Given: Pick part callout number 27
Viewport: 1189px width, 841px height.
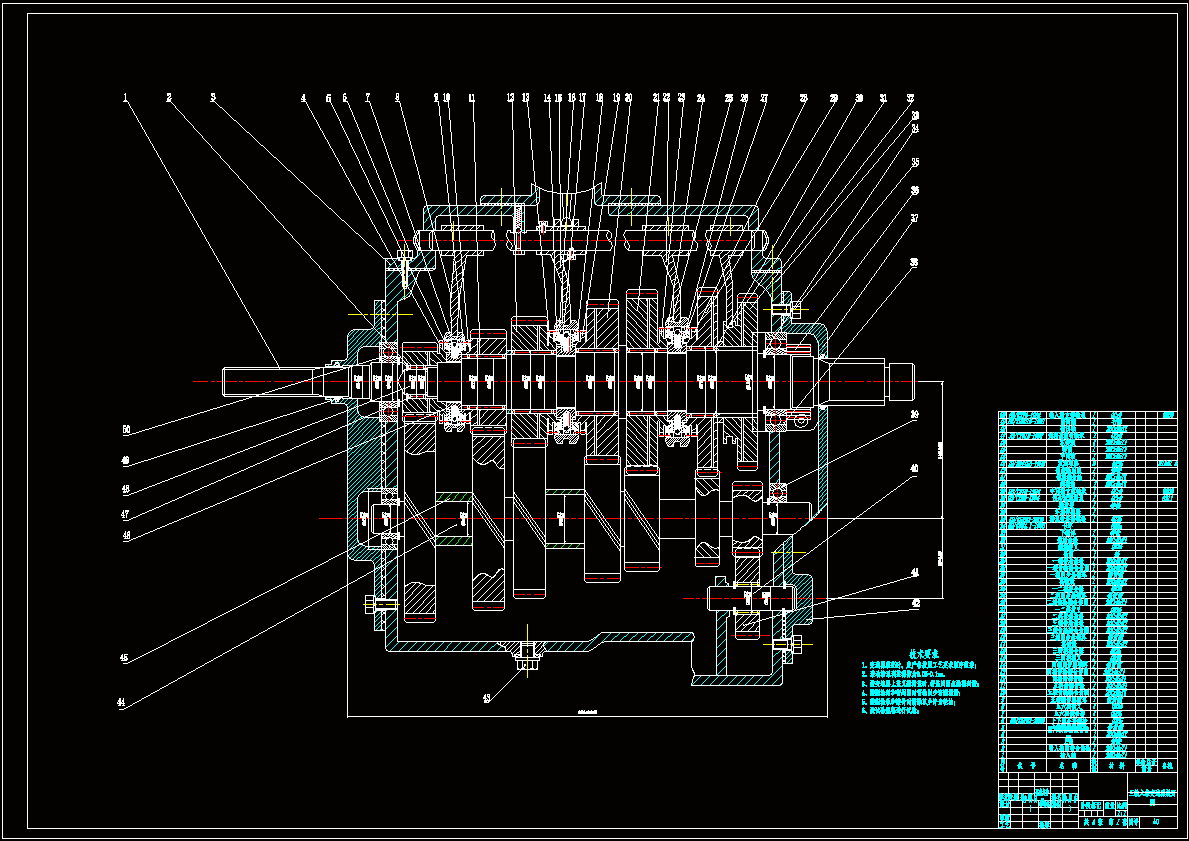Looking at the screenshot, I should [x=764, y=98].
